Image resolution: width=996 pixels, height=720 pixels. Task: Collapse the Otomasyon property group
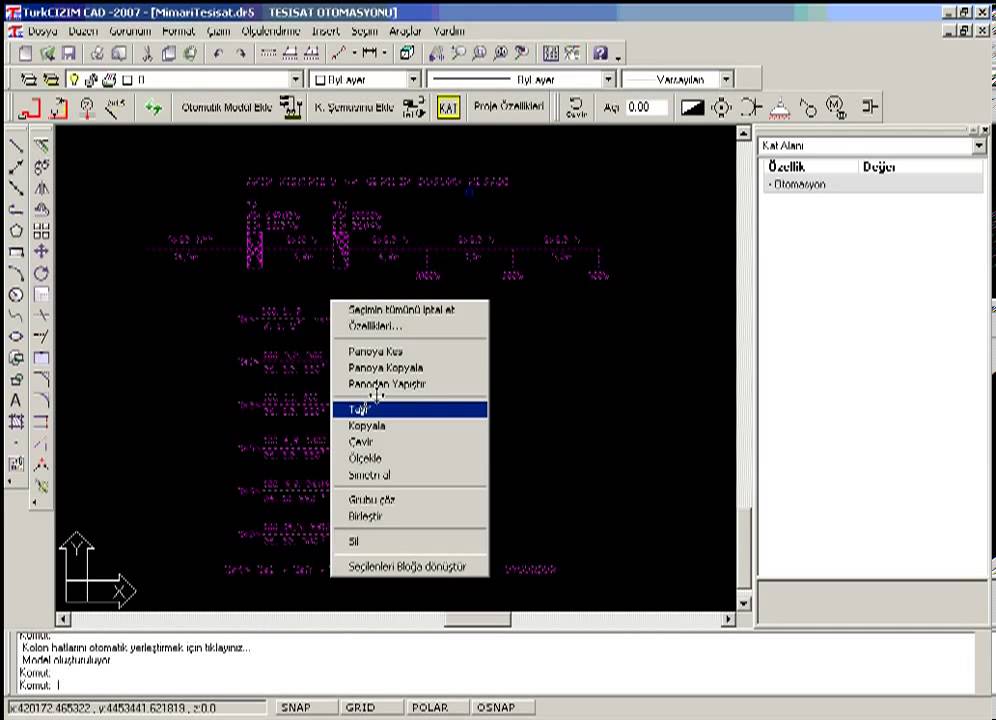point(771,185)
